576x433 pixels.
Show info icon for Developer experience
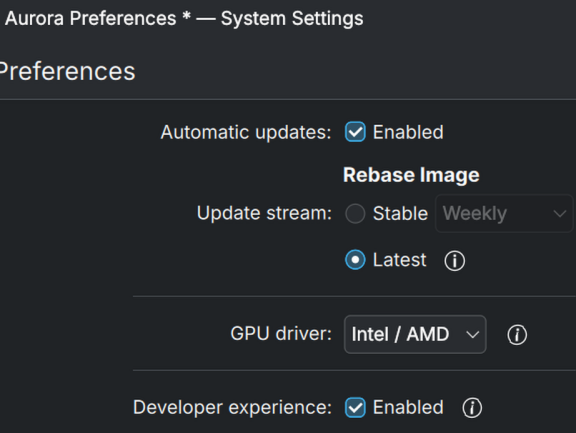click(472, 408)
